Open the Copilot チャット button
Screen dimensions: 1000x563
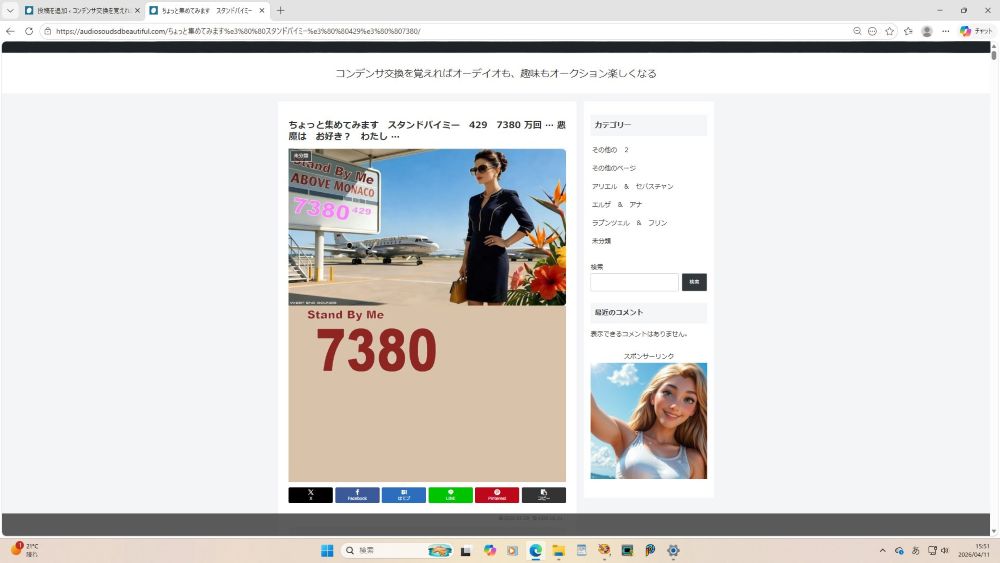977,31
